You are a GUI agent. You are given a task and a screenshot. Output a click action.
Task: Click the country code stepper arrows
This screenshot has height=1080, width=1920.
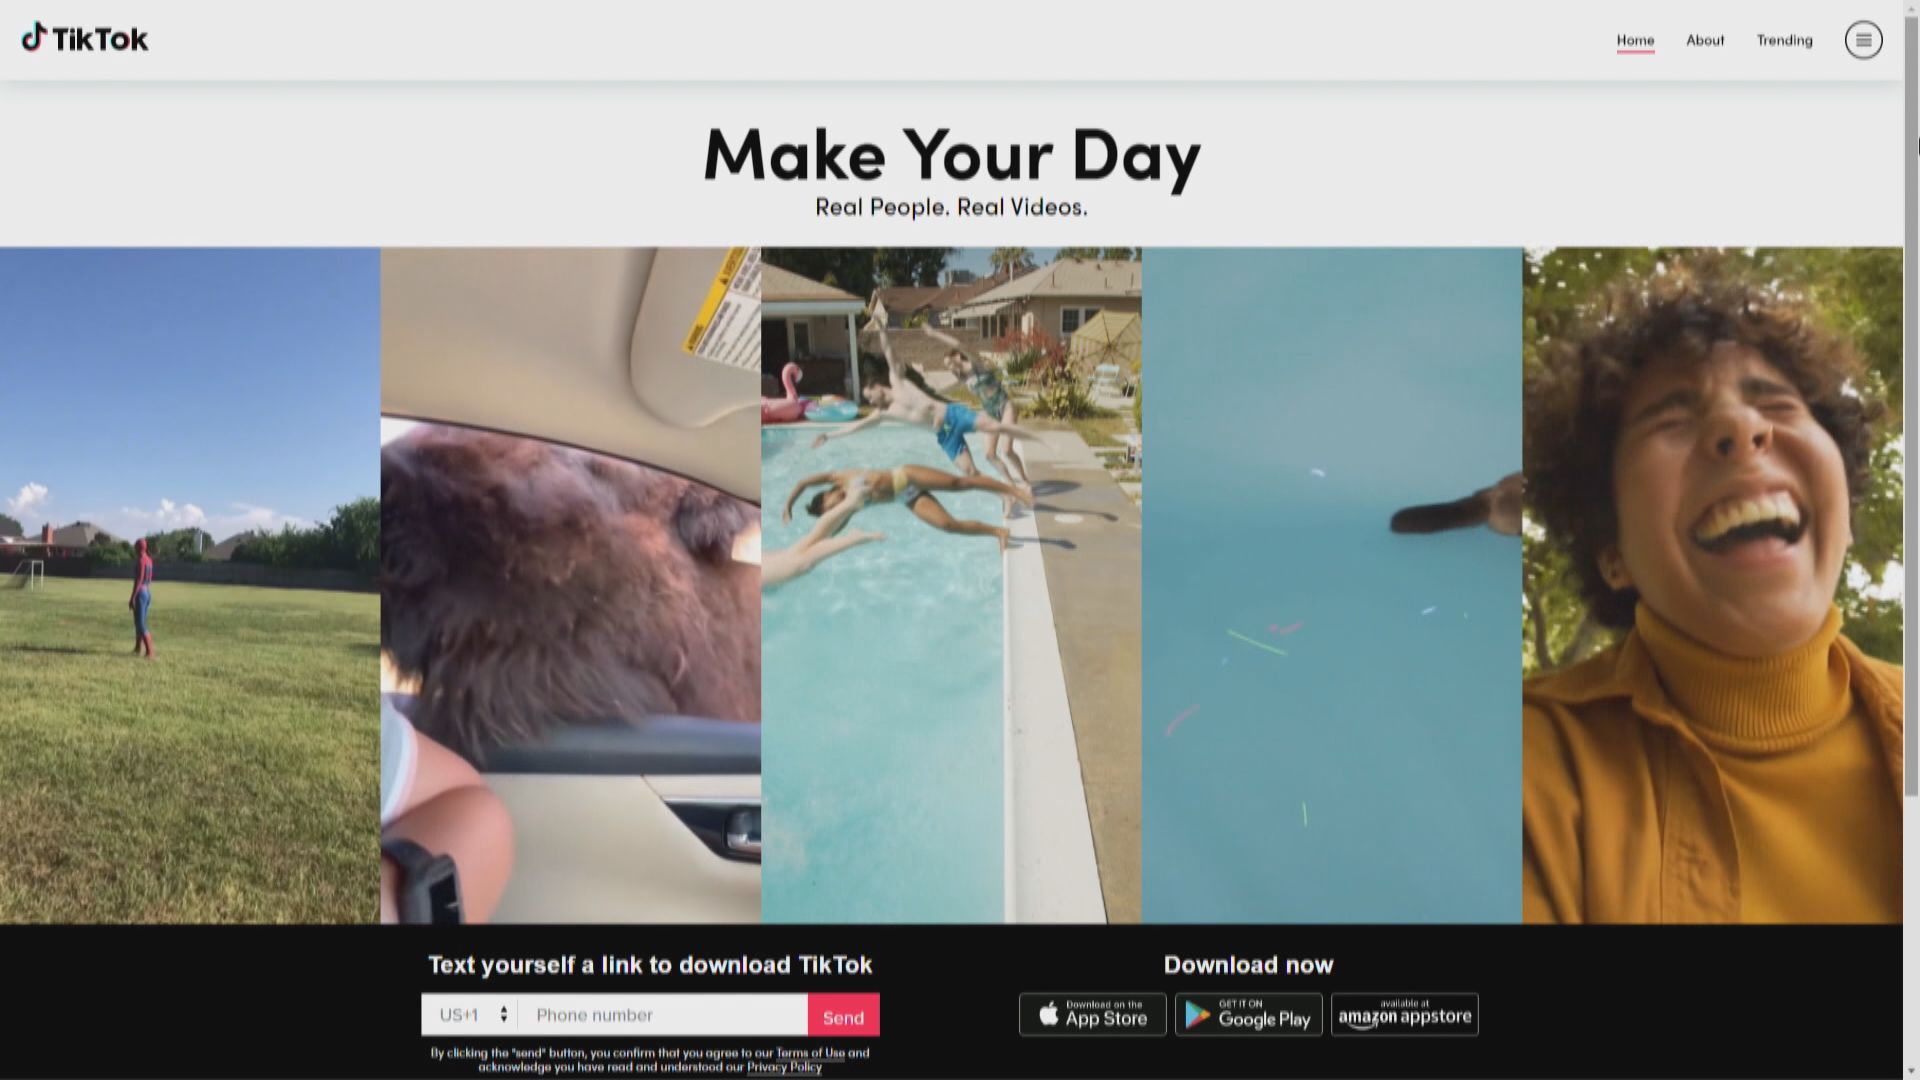pos(503,1014)
